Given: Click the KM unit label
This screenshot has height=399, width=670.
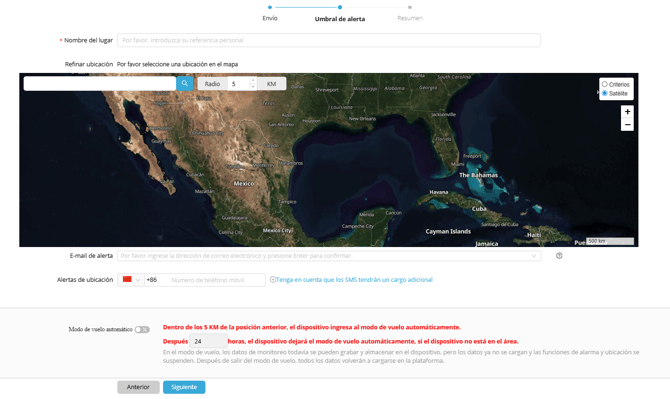Looking at the screenshot, I should [271, 84].
